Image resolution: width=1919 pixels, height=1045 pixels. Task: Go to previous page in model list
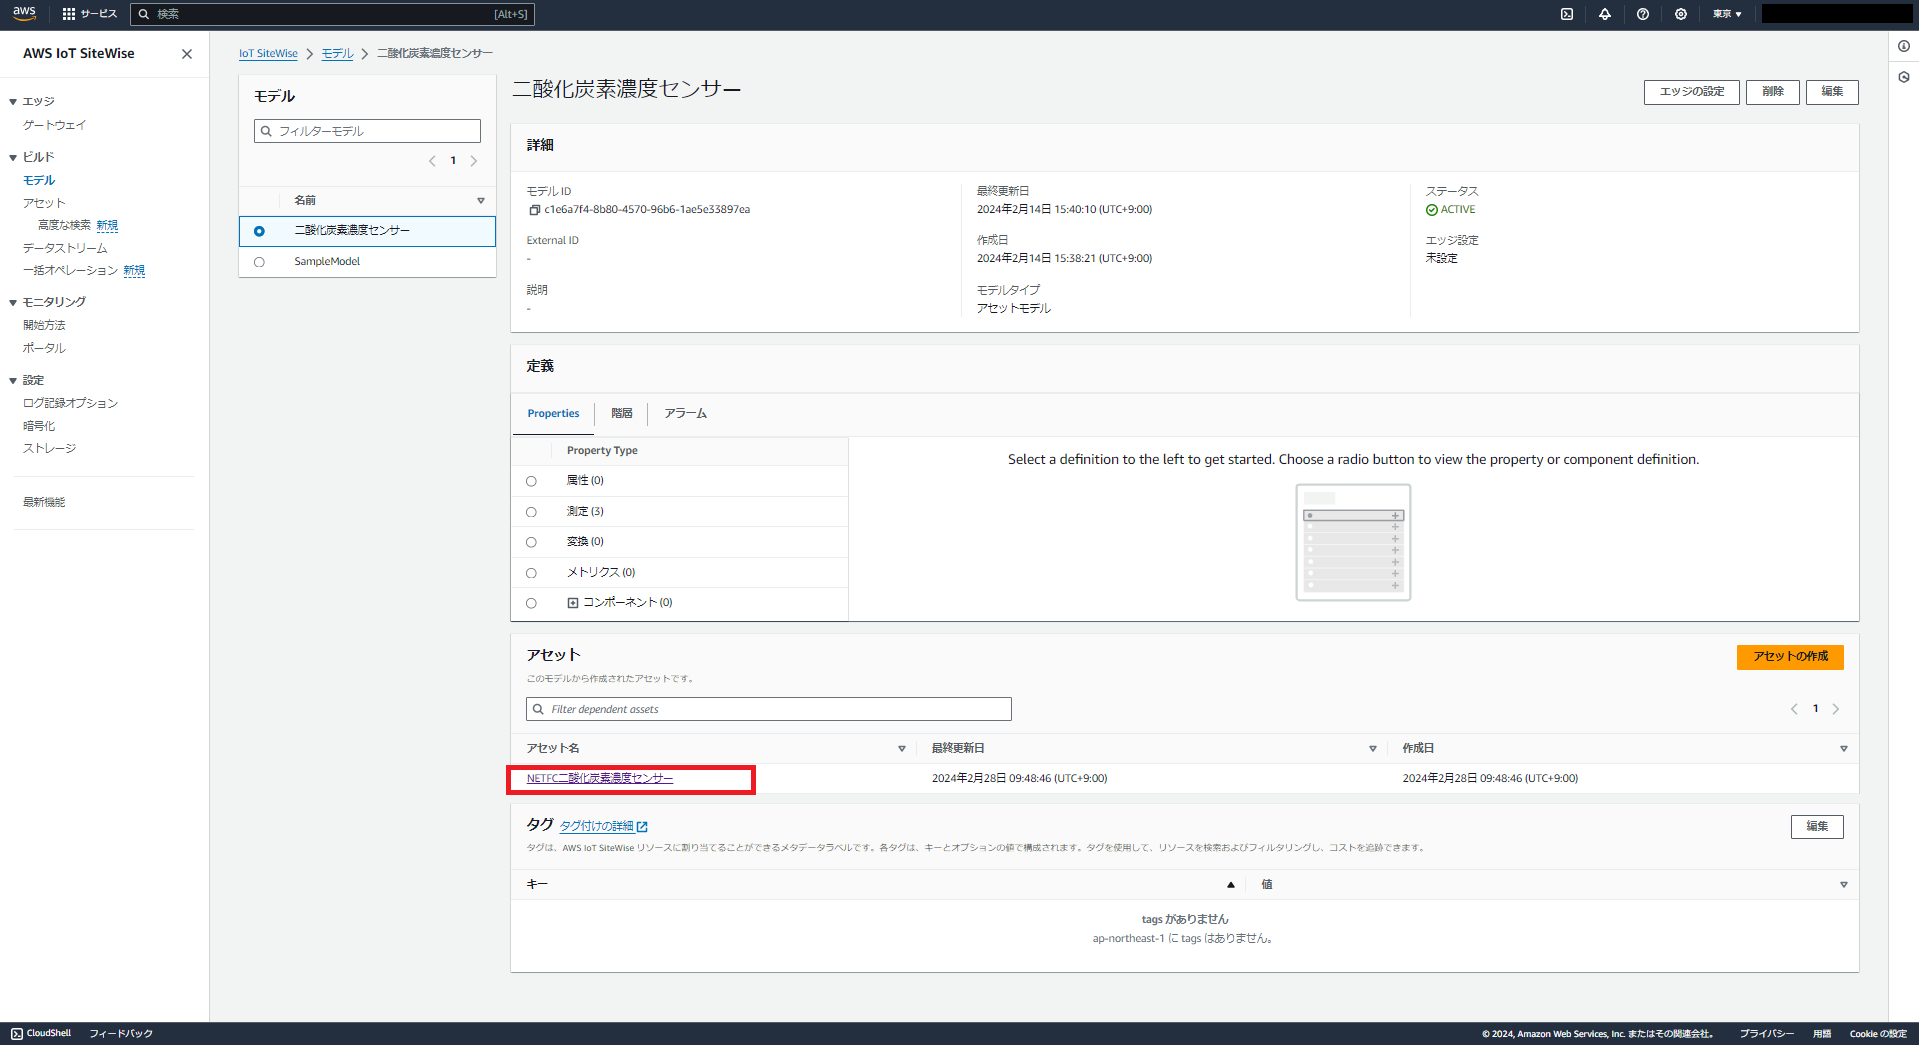[432, 161]
